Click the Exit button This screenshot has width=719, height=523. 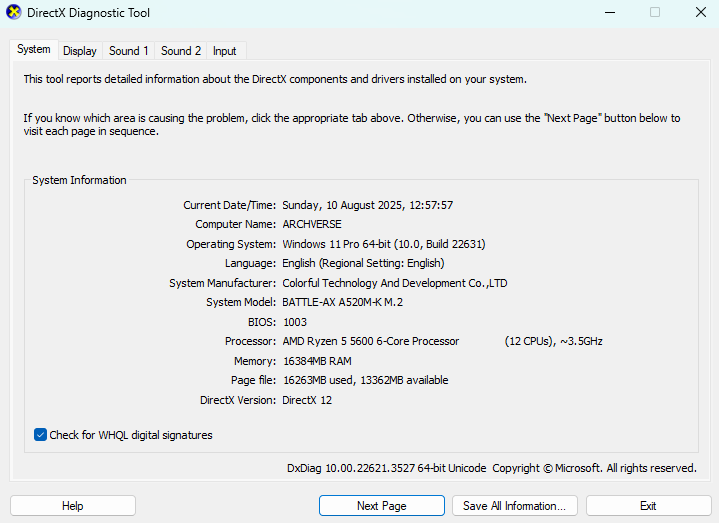pos(648,506)
